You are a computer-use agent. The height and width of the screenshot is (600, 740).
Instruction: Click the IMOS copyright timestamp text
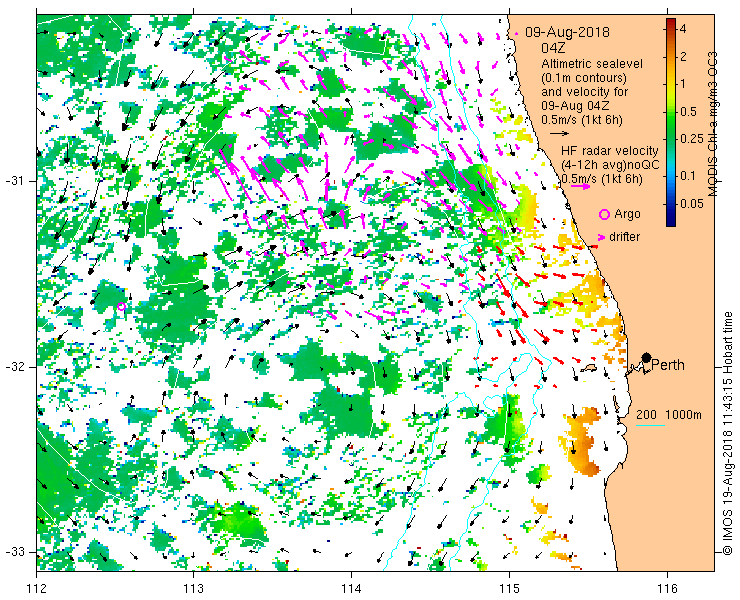point(728,433)
